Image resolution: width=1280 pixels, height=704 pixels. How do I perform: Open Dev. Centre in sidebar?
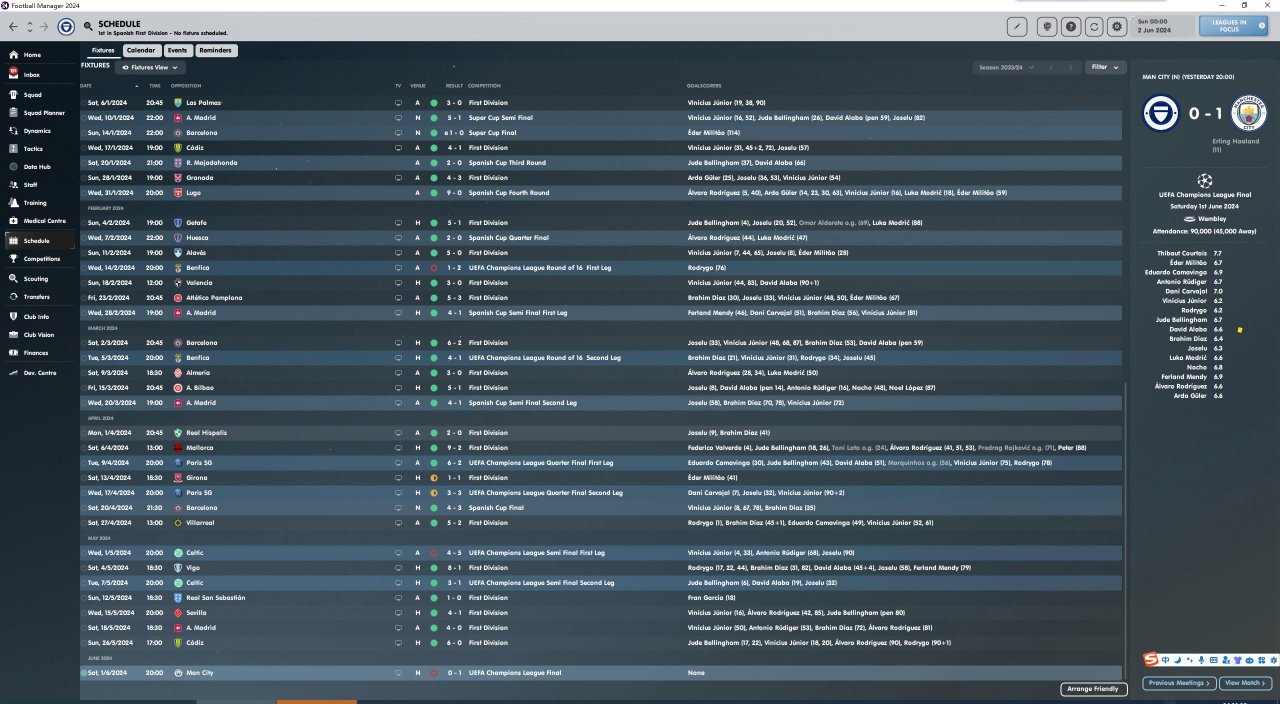(x=40, y=373)
